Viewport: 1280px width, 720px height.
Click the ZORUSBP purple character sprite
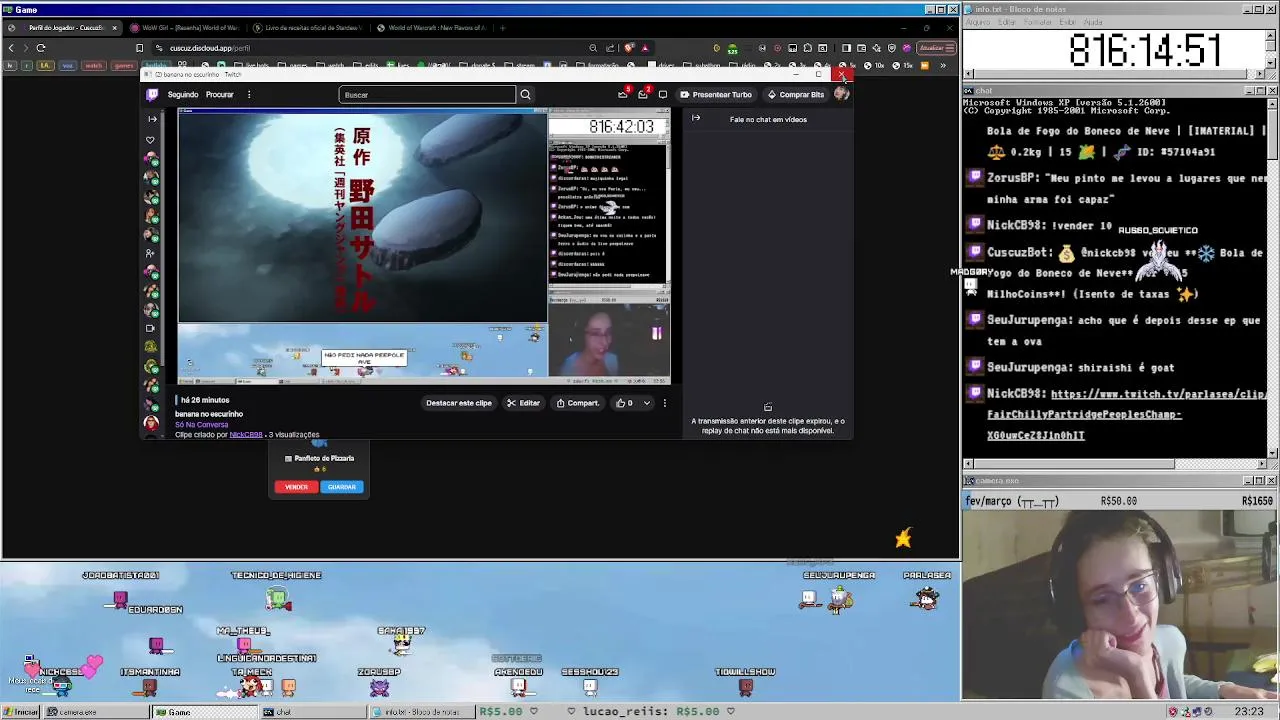pos(379,686)
